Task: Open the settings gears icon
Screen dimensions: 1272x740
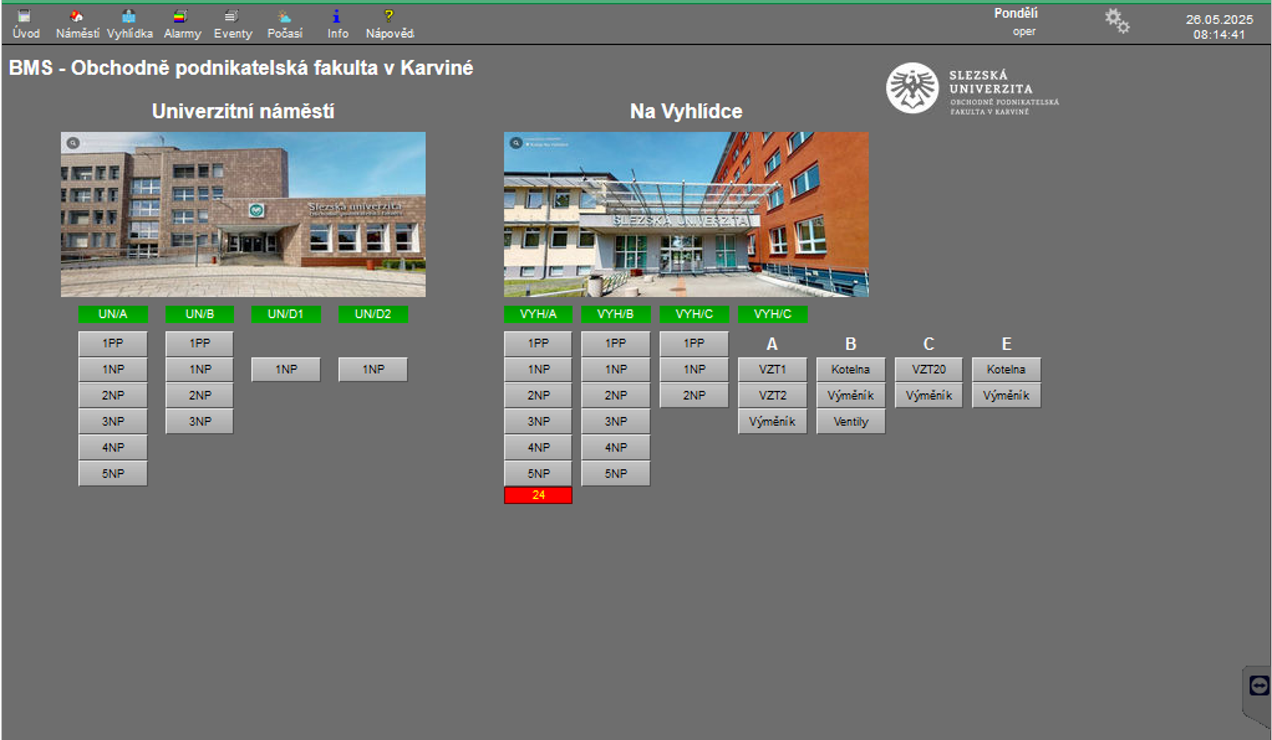Action: 1117,21
